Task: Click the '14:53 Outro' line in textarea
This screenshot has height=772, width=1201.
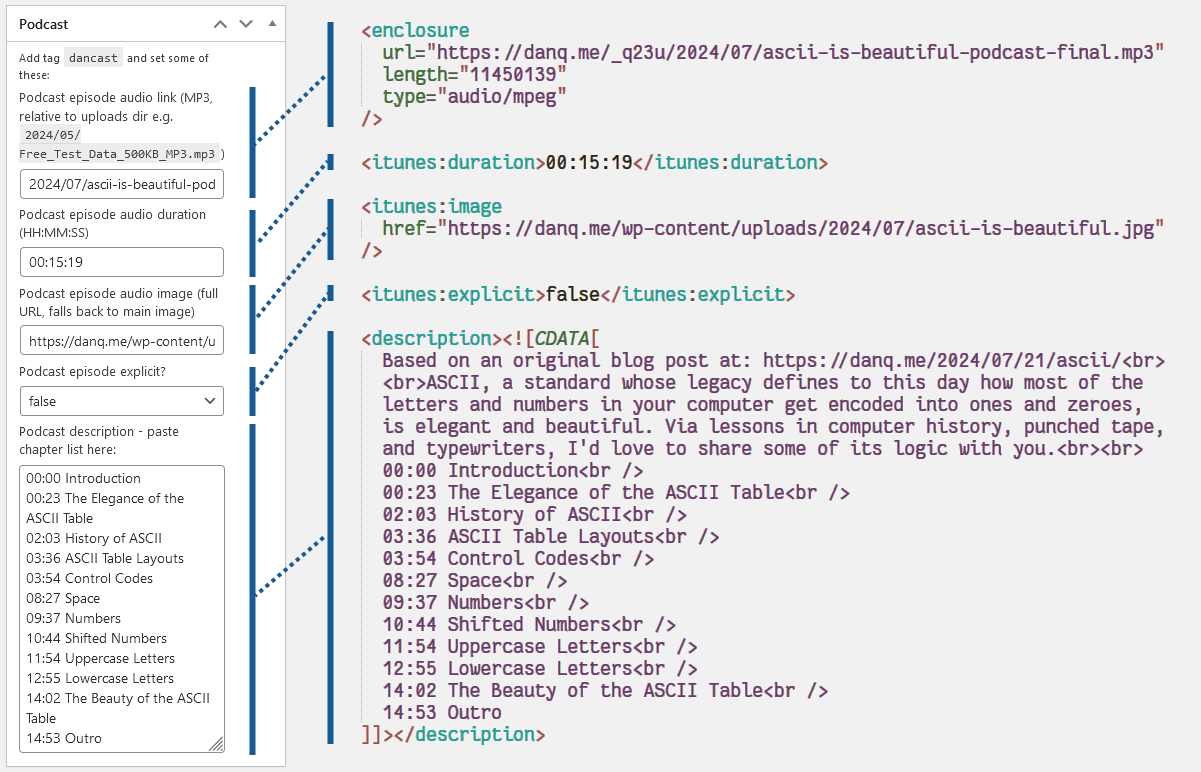Action: (64, 738)
